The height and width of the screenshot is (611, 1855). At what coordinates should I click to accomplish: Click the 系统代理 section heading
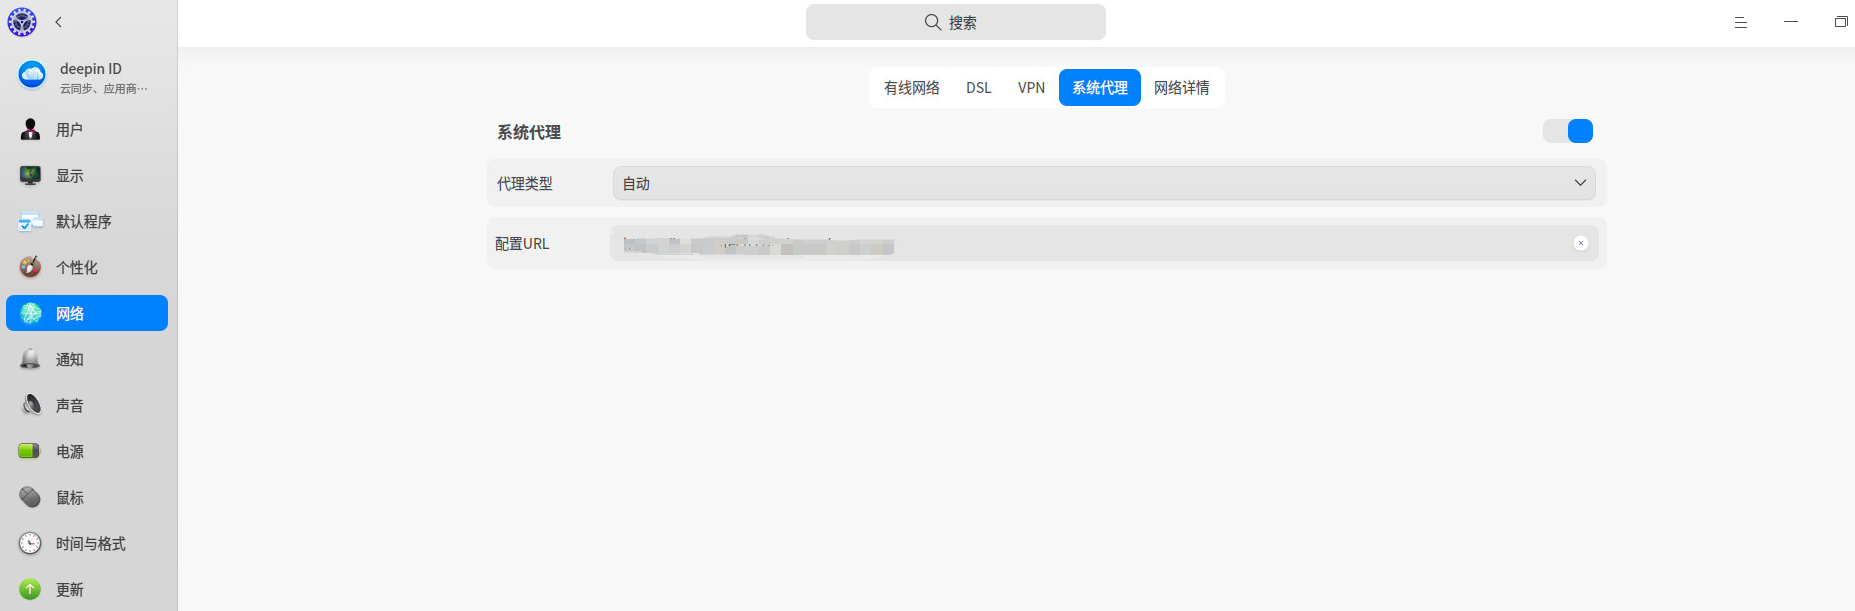point(529,132)
